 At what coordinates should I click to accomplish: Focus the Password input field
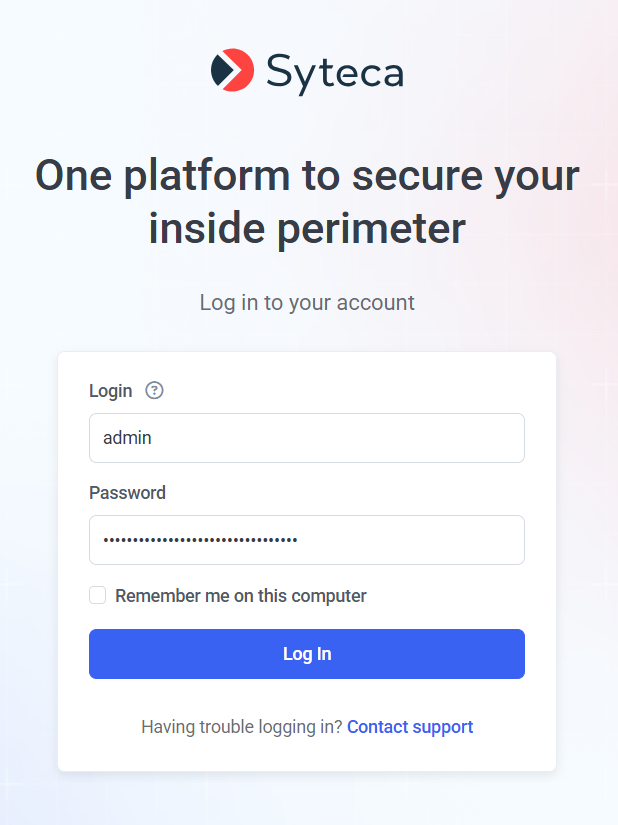(307, 540)
